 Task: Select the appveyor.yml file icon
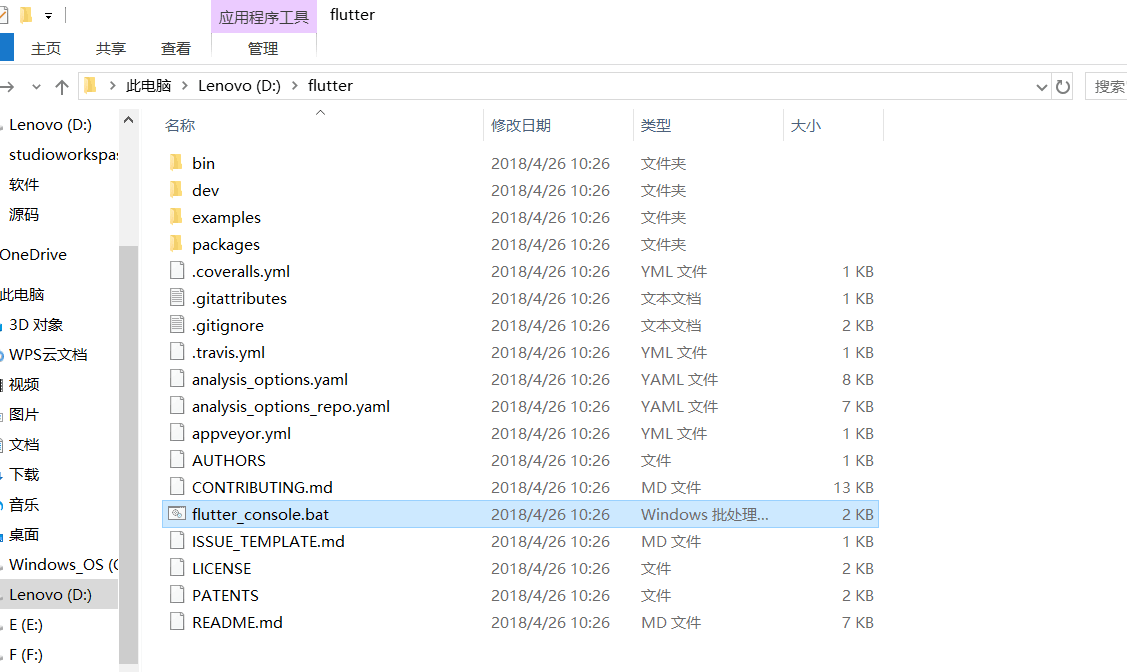pyautogui.click(x=177, y=433)
